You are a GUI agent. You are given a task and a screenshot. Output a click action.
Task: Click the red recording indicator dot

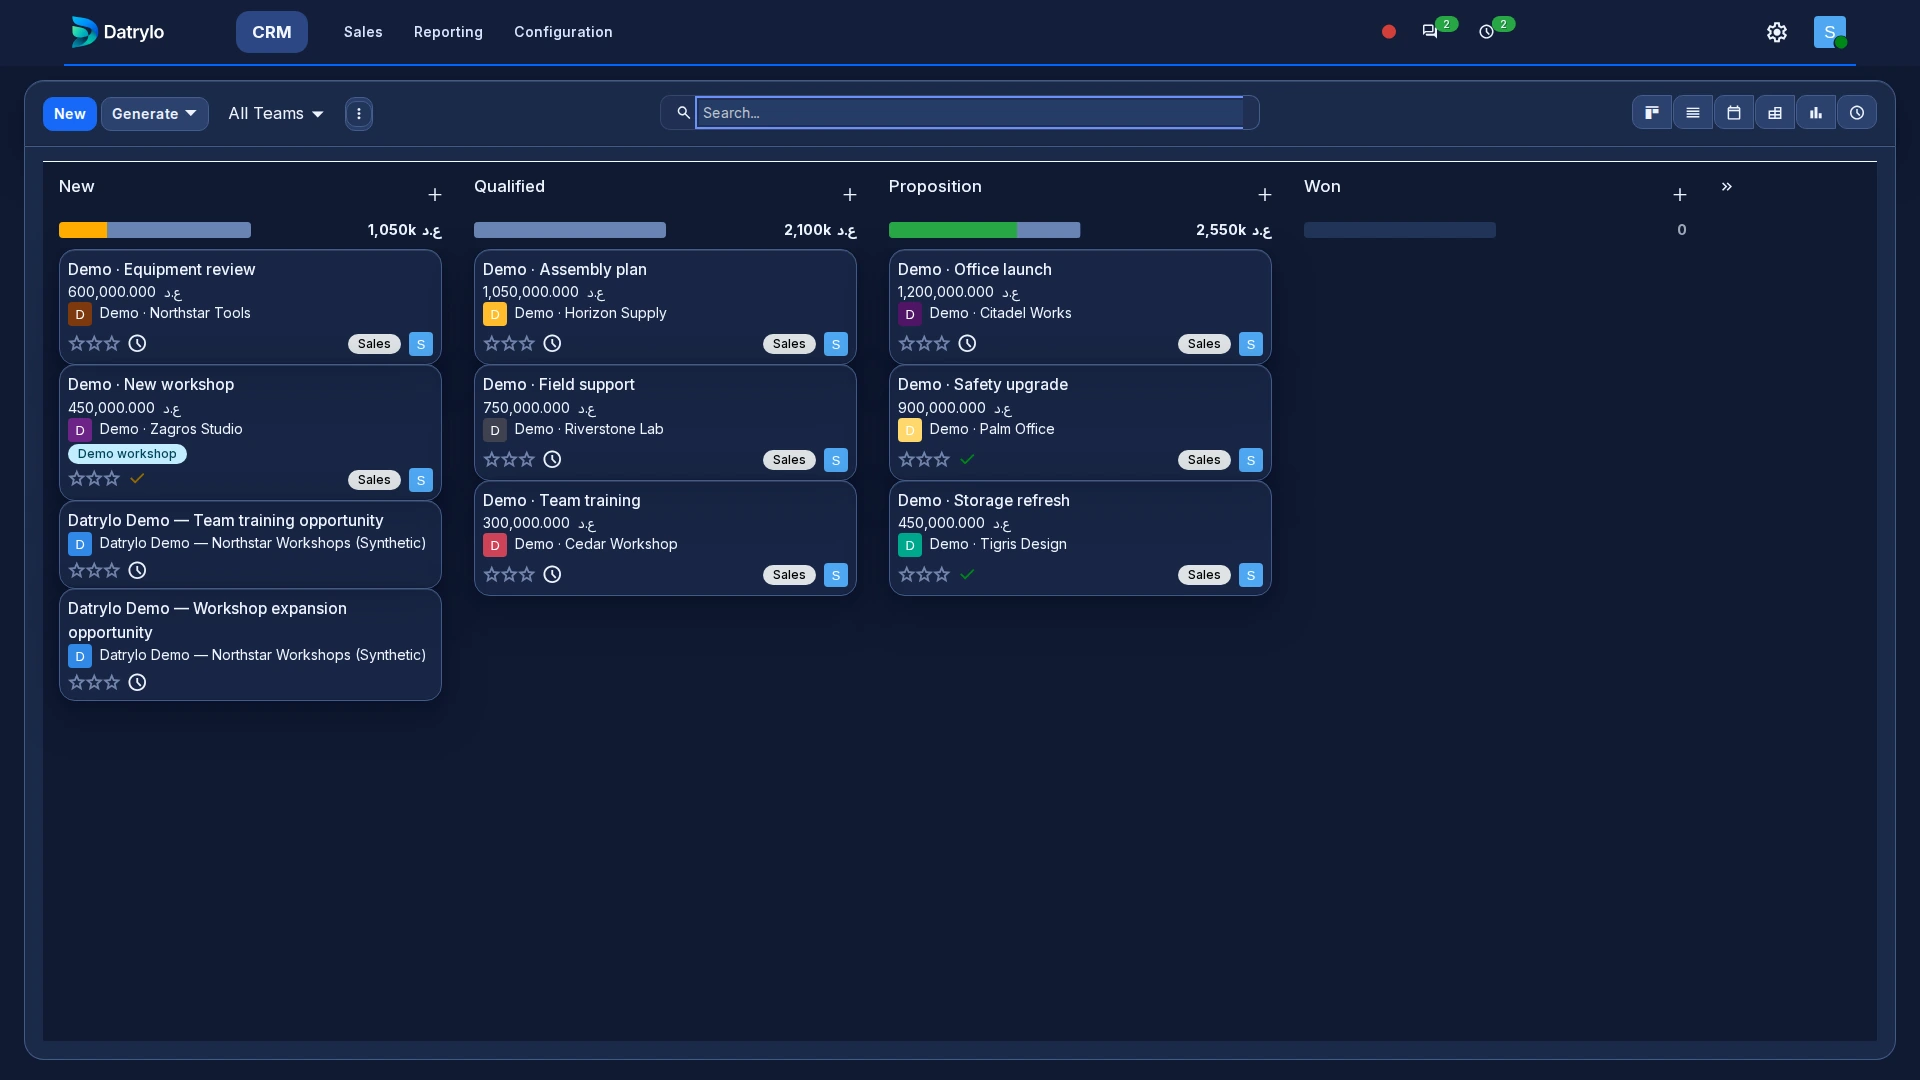1389,32
